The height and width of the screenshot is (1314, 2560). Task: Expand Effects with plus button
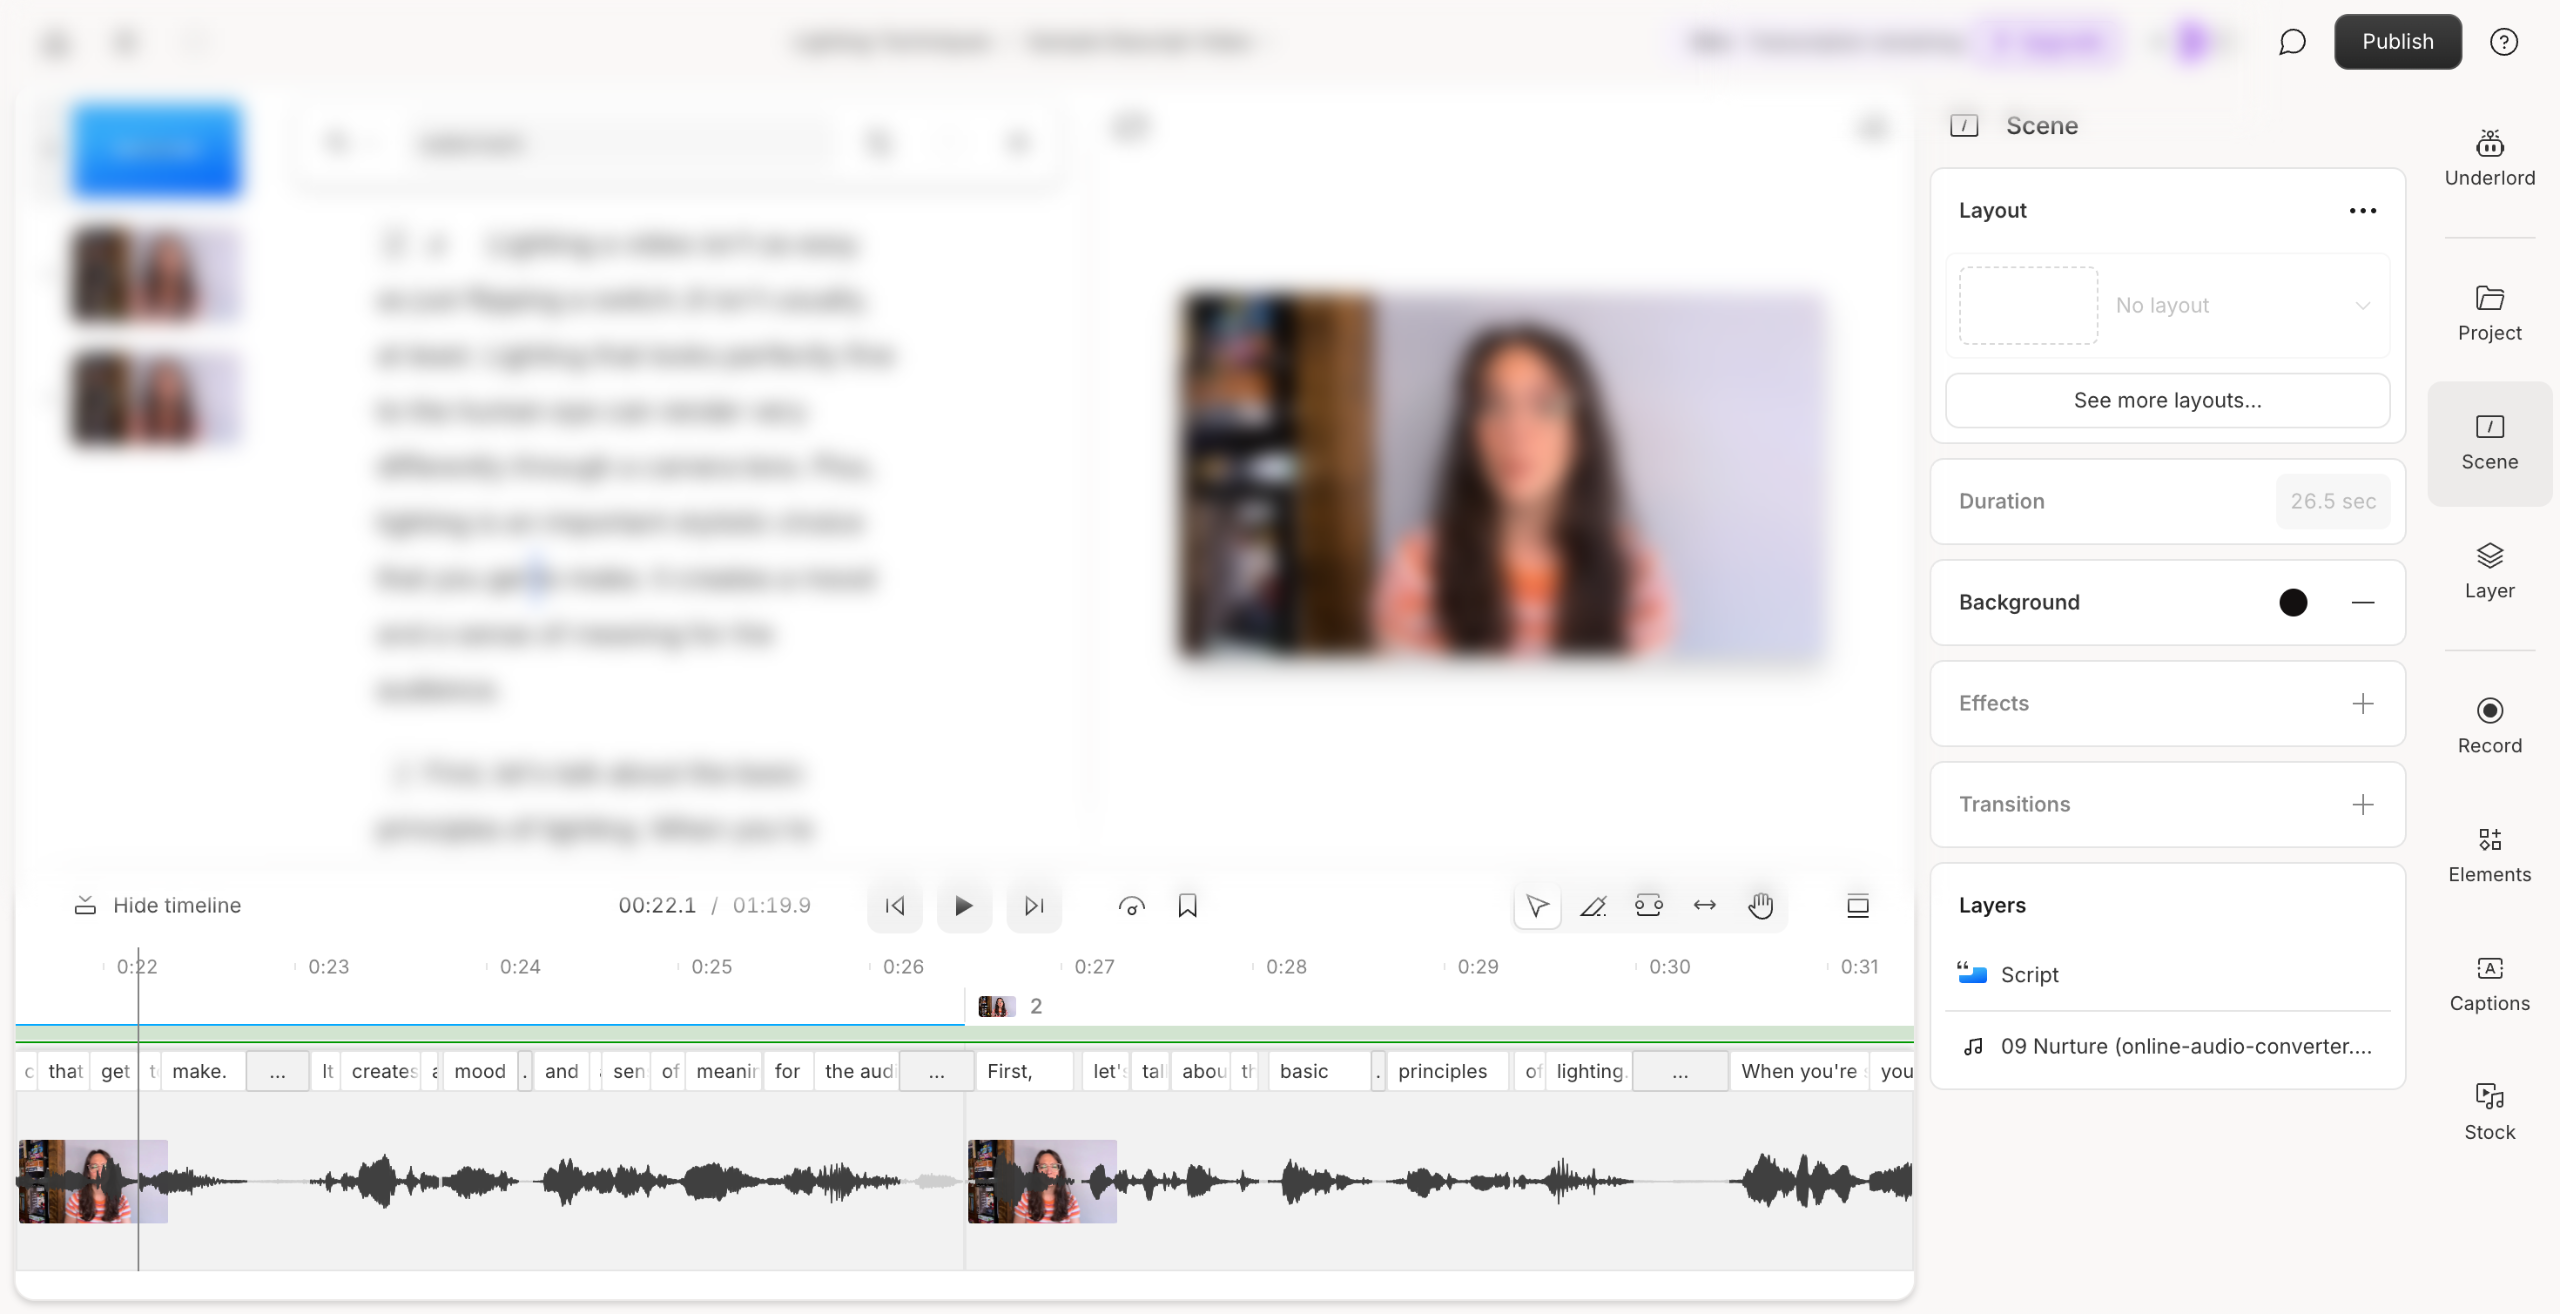pos(2362,703)
